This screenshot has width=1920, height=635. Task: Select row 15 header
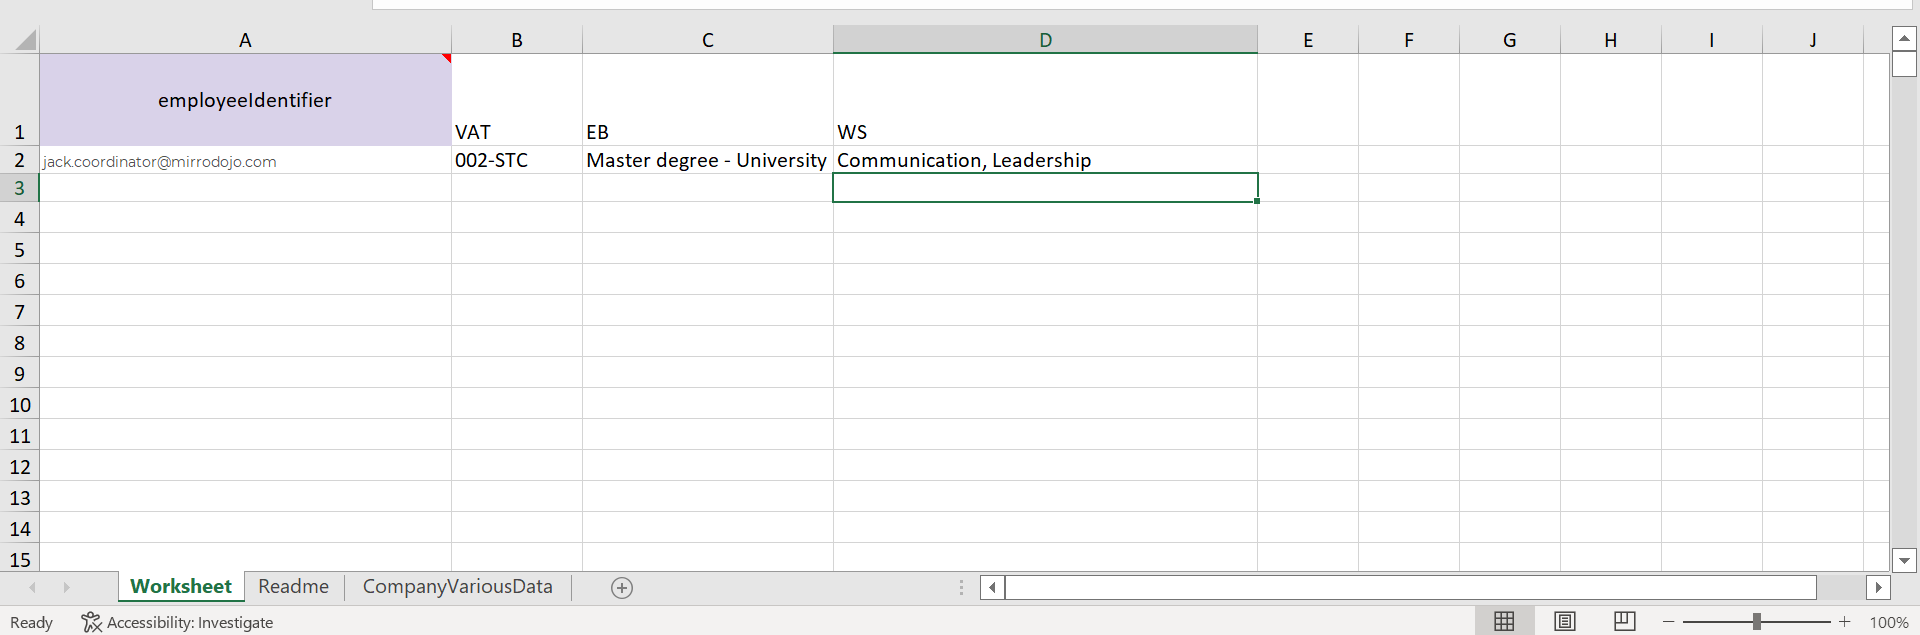[x=19, y=558]
